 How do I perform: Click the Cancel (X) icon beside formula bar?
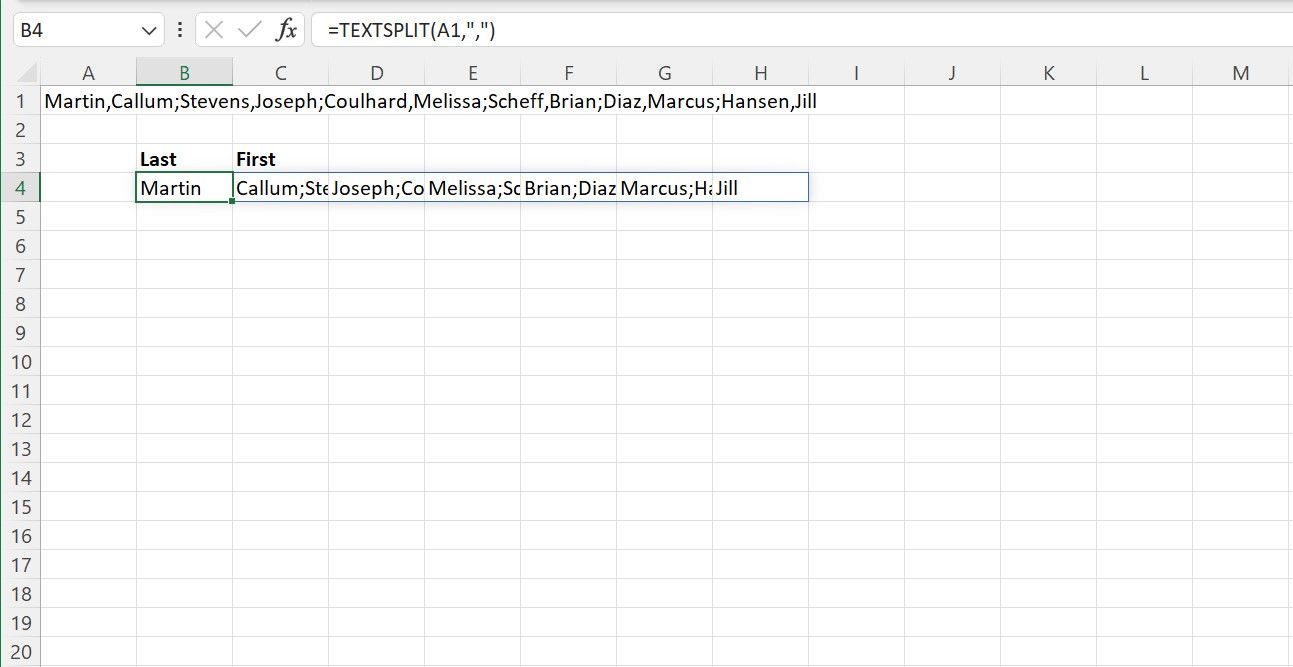(x=214, y=29)
